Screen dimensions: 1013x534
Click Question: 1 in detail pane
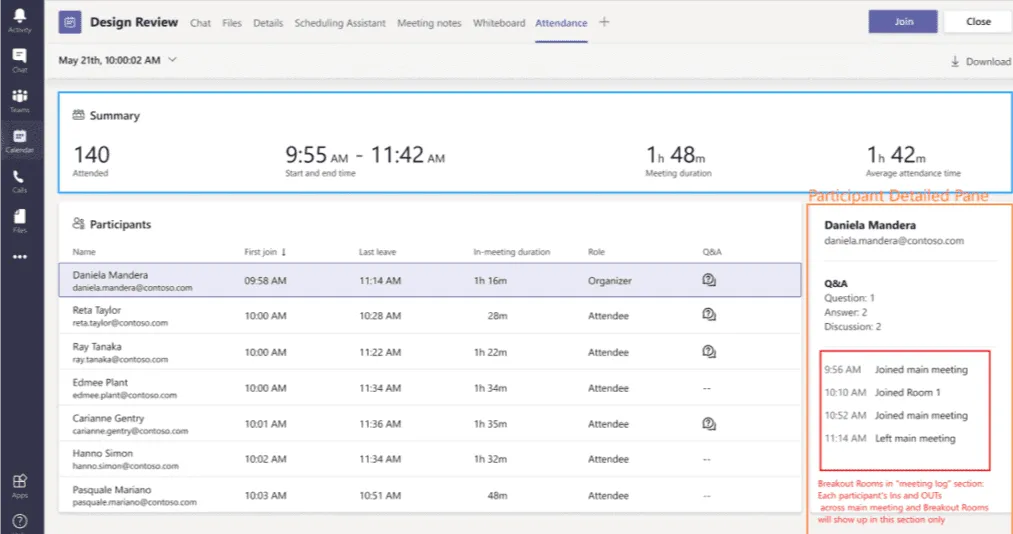(849, 298)
